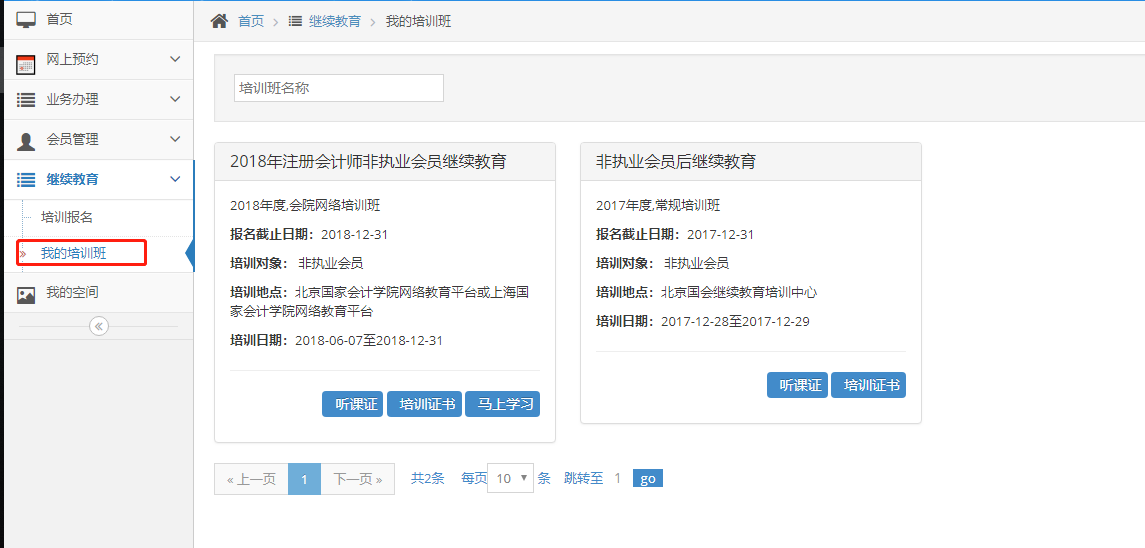Click the deadline date 2018-12-31
The image size is (1145, 548).
(354, 235)
